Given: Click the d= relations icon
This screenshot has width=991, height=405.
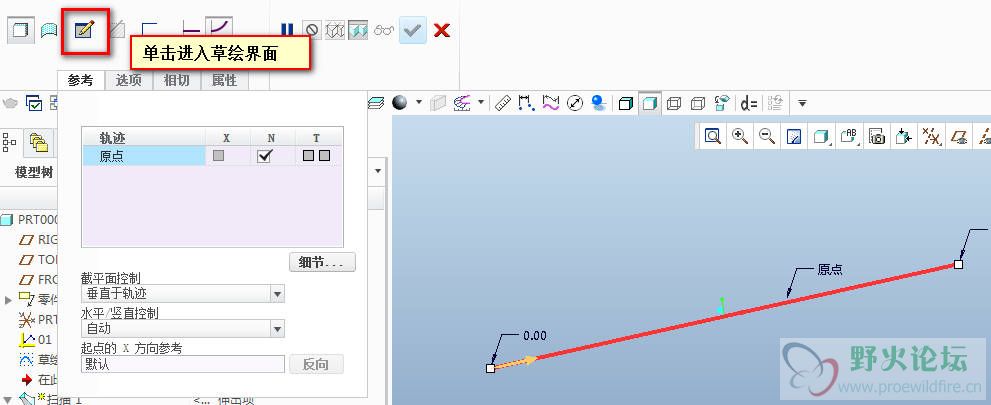Looking at the screenshot, I should coord(750,103).
